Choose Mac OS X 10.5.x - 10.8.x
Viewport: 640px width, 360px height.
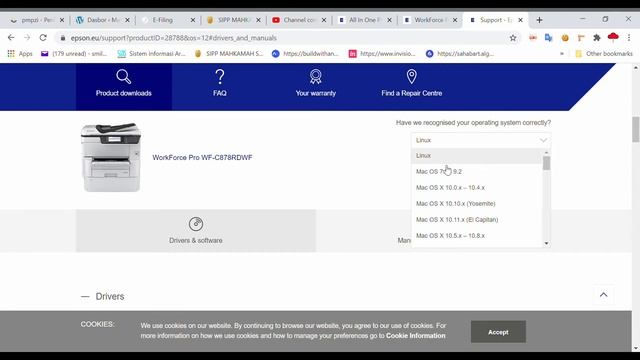[x=477, y=236]
